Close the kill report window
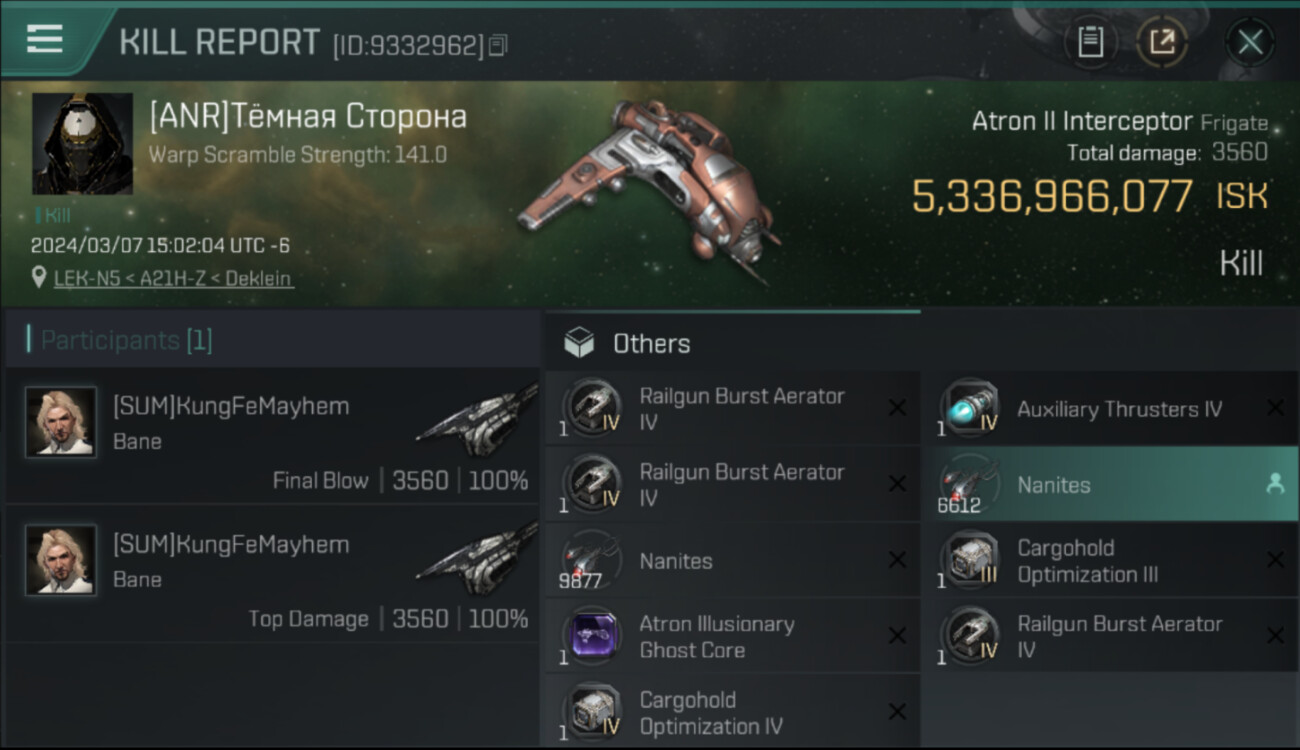Image resolution: width=1300 pixels, height=750 pixels. coord(1250,42)
